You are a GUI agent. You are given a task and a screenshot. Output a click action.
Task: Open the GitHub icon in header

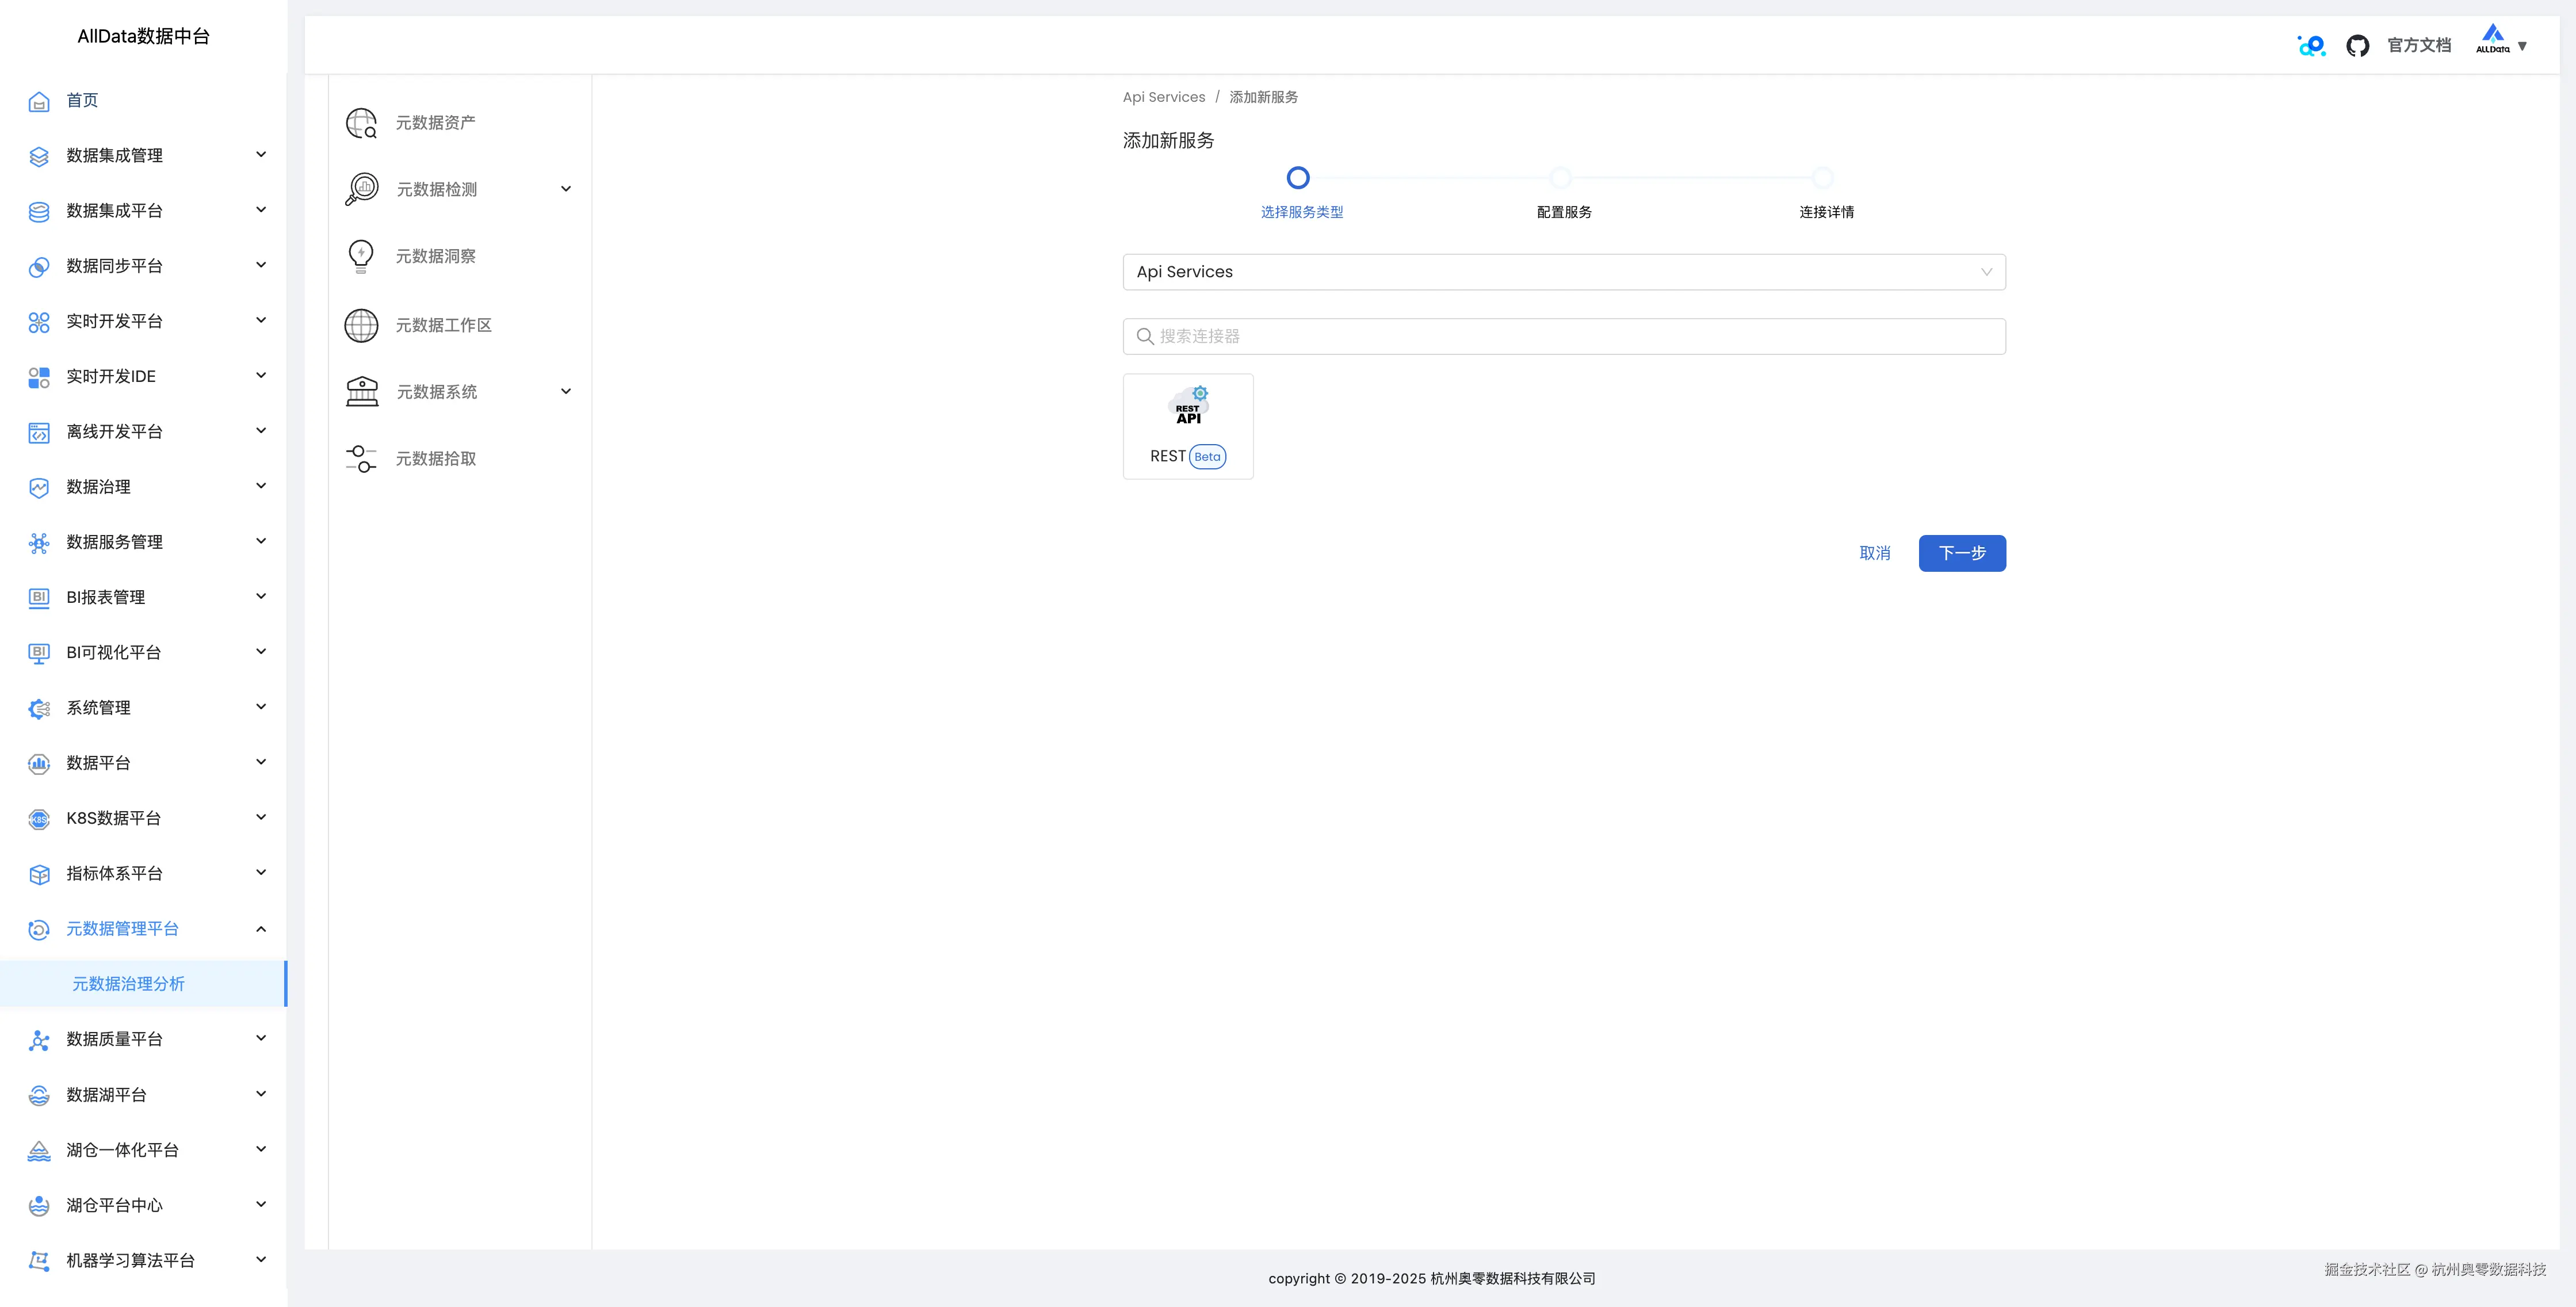(2357, 46)
